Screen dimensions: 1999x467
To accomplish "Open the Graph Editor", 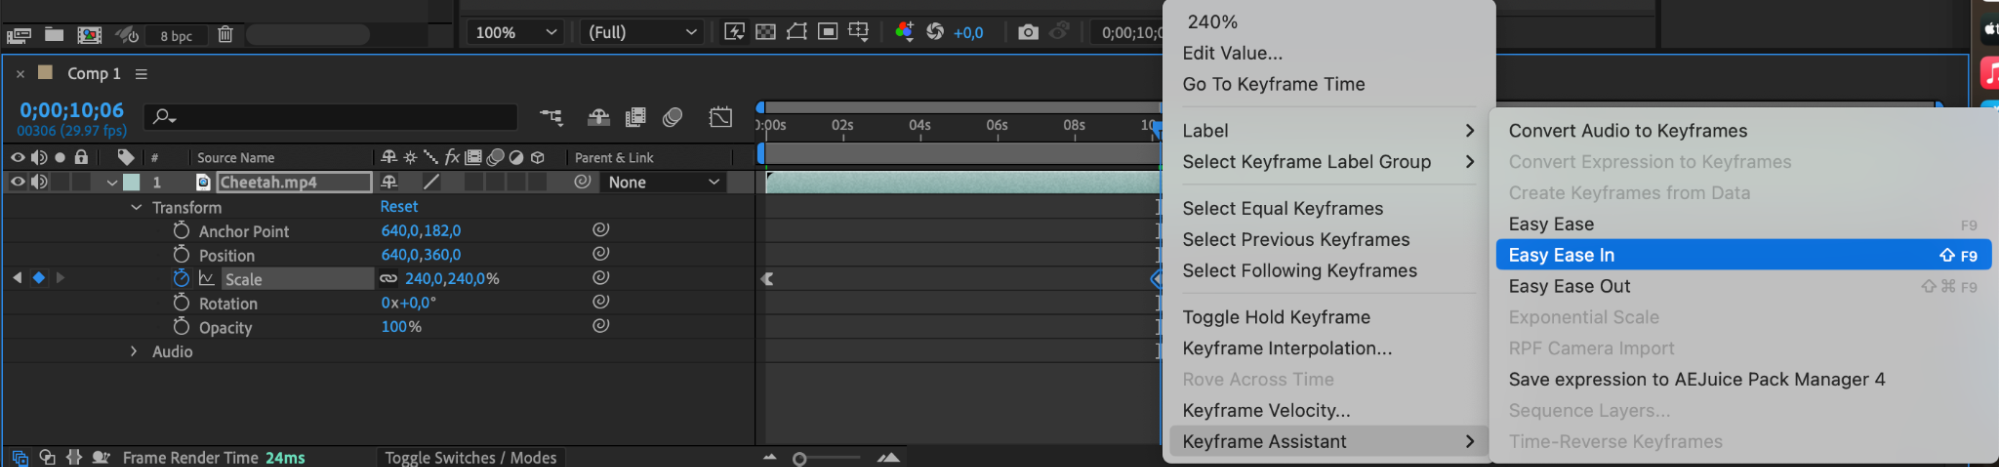I will (x=720, y=117).
